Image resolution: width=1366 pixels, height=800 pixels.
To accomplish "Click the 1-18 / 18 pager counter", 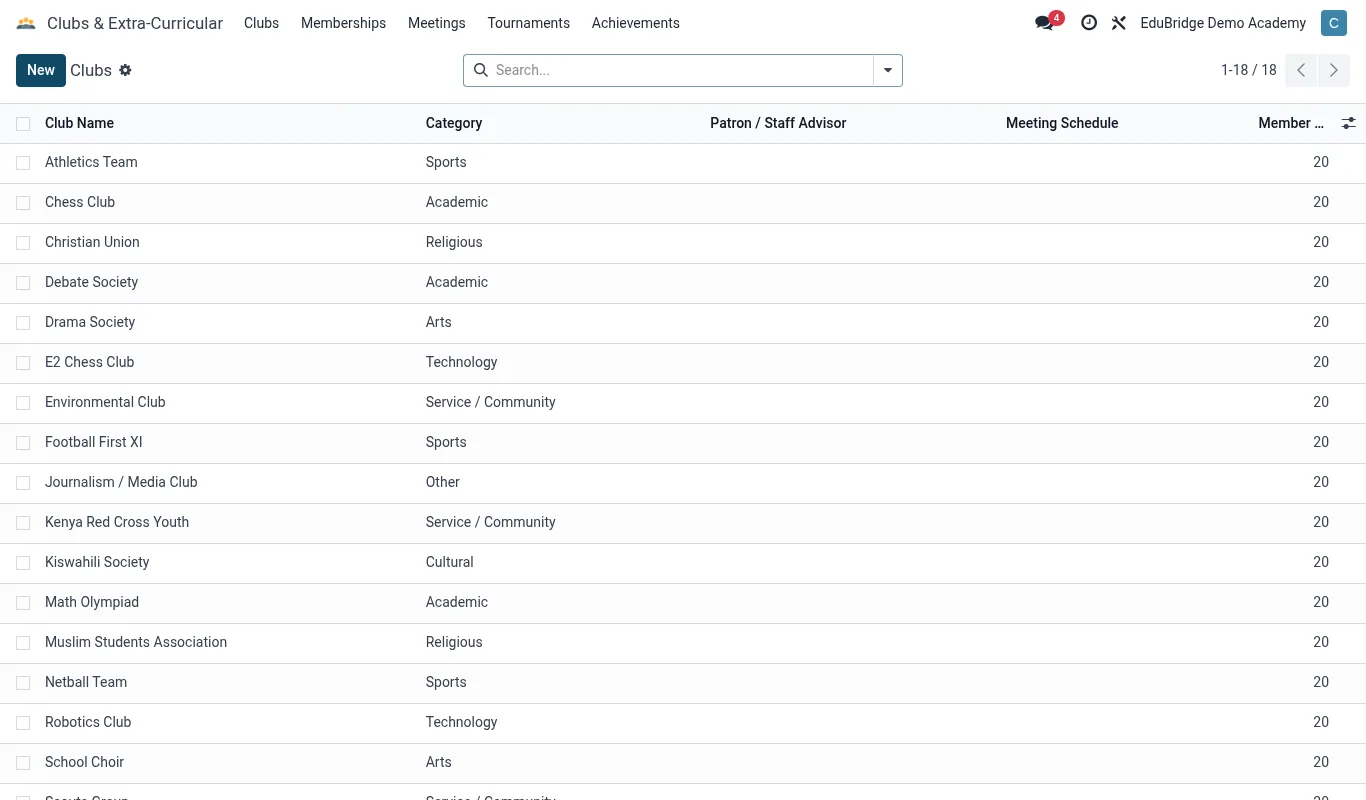I will [x=1249, y=70].
